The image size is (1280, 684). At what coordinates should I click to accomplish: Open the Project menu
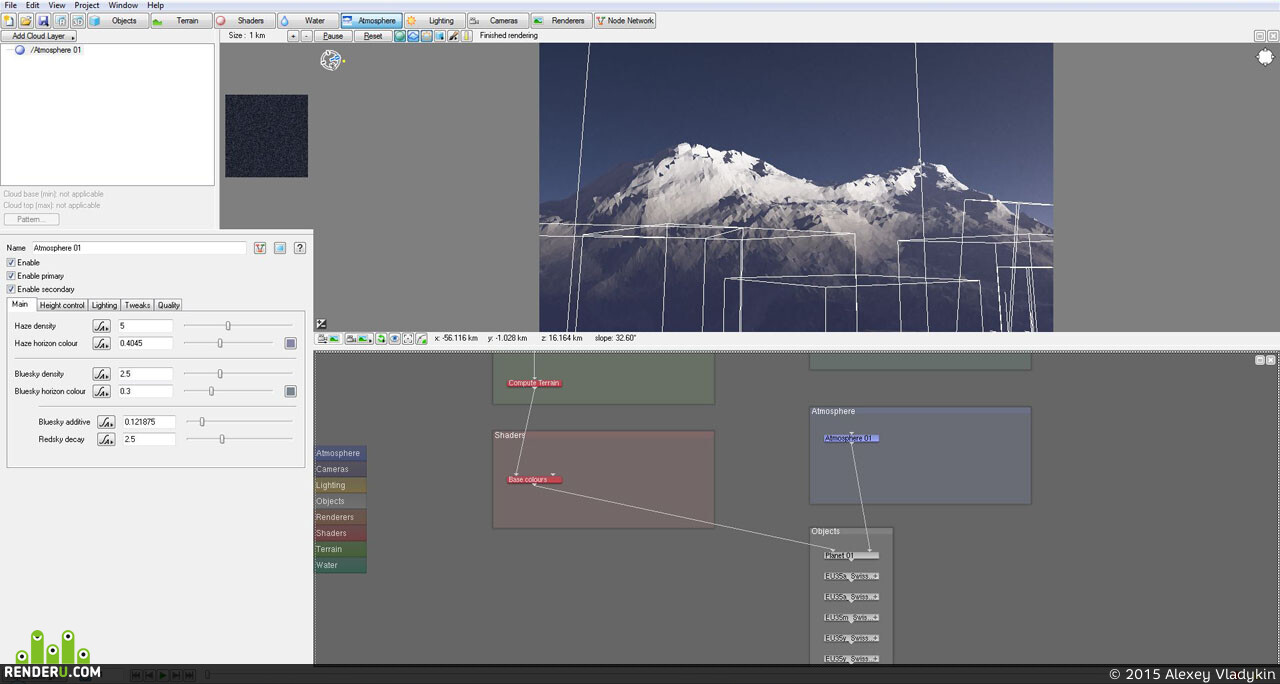[x=87, y=5]
